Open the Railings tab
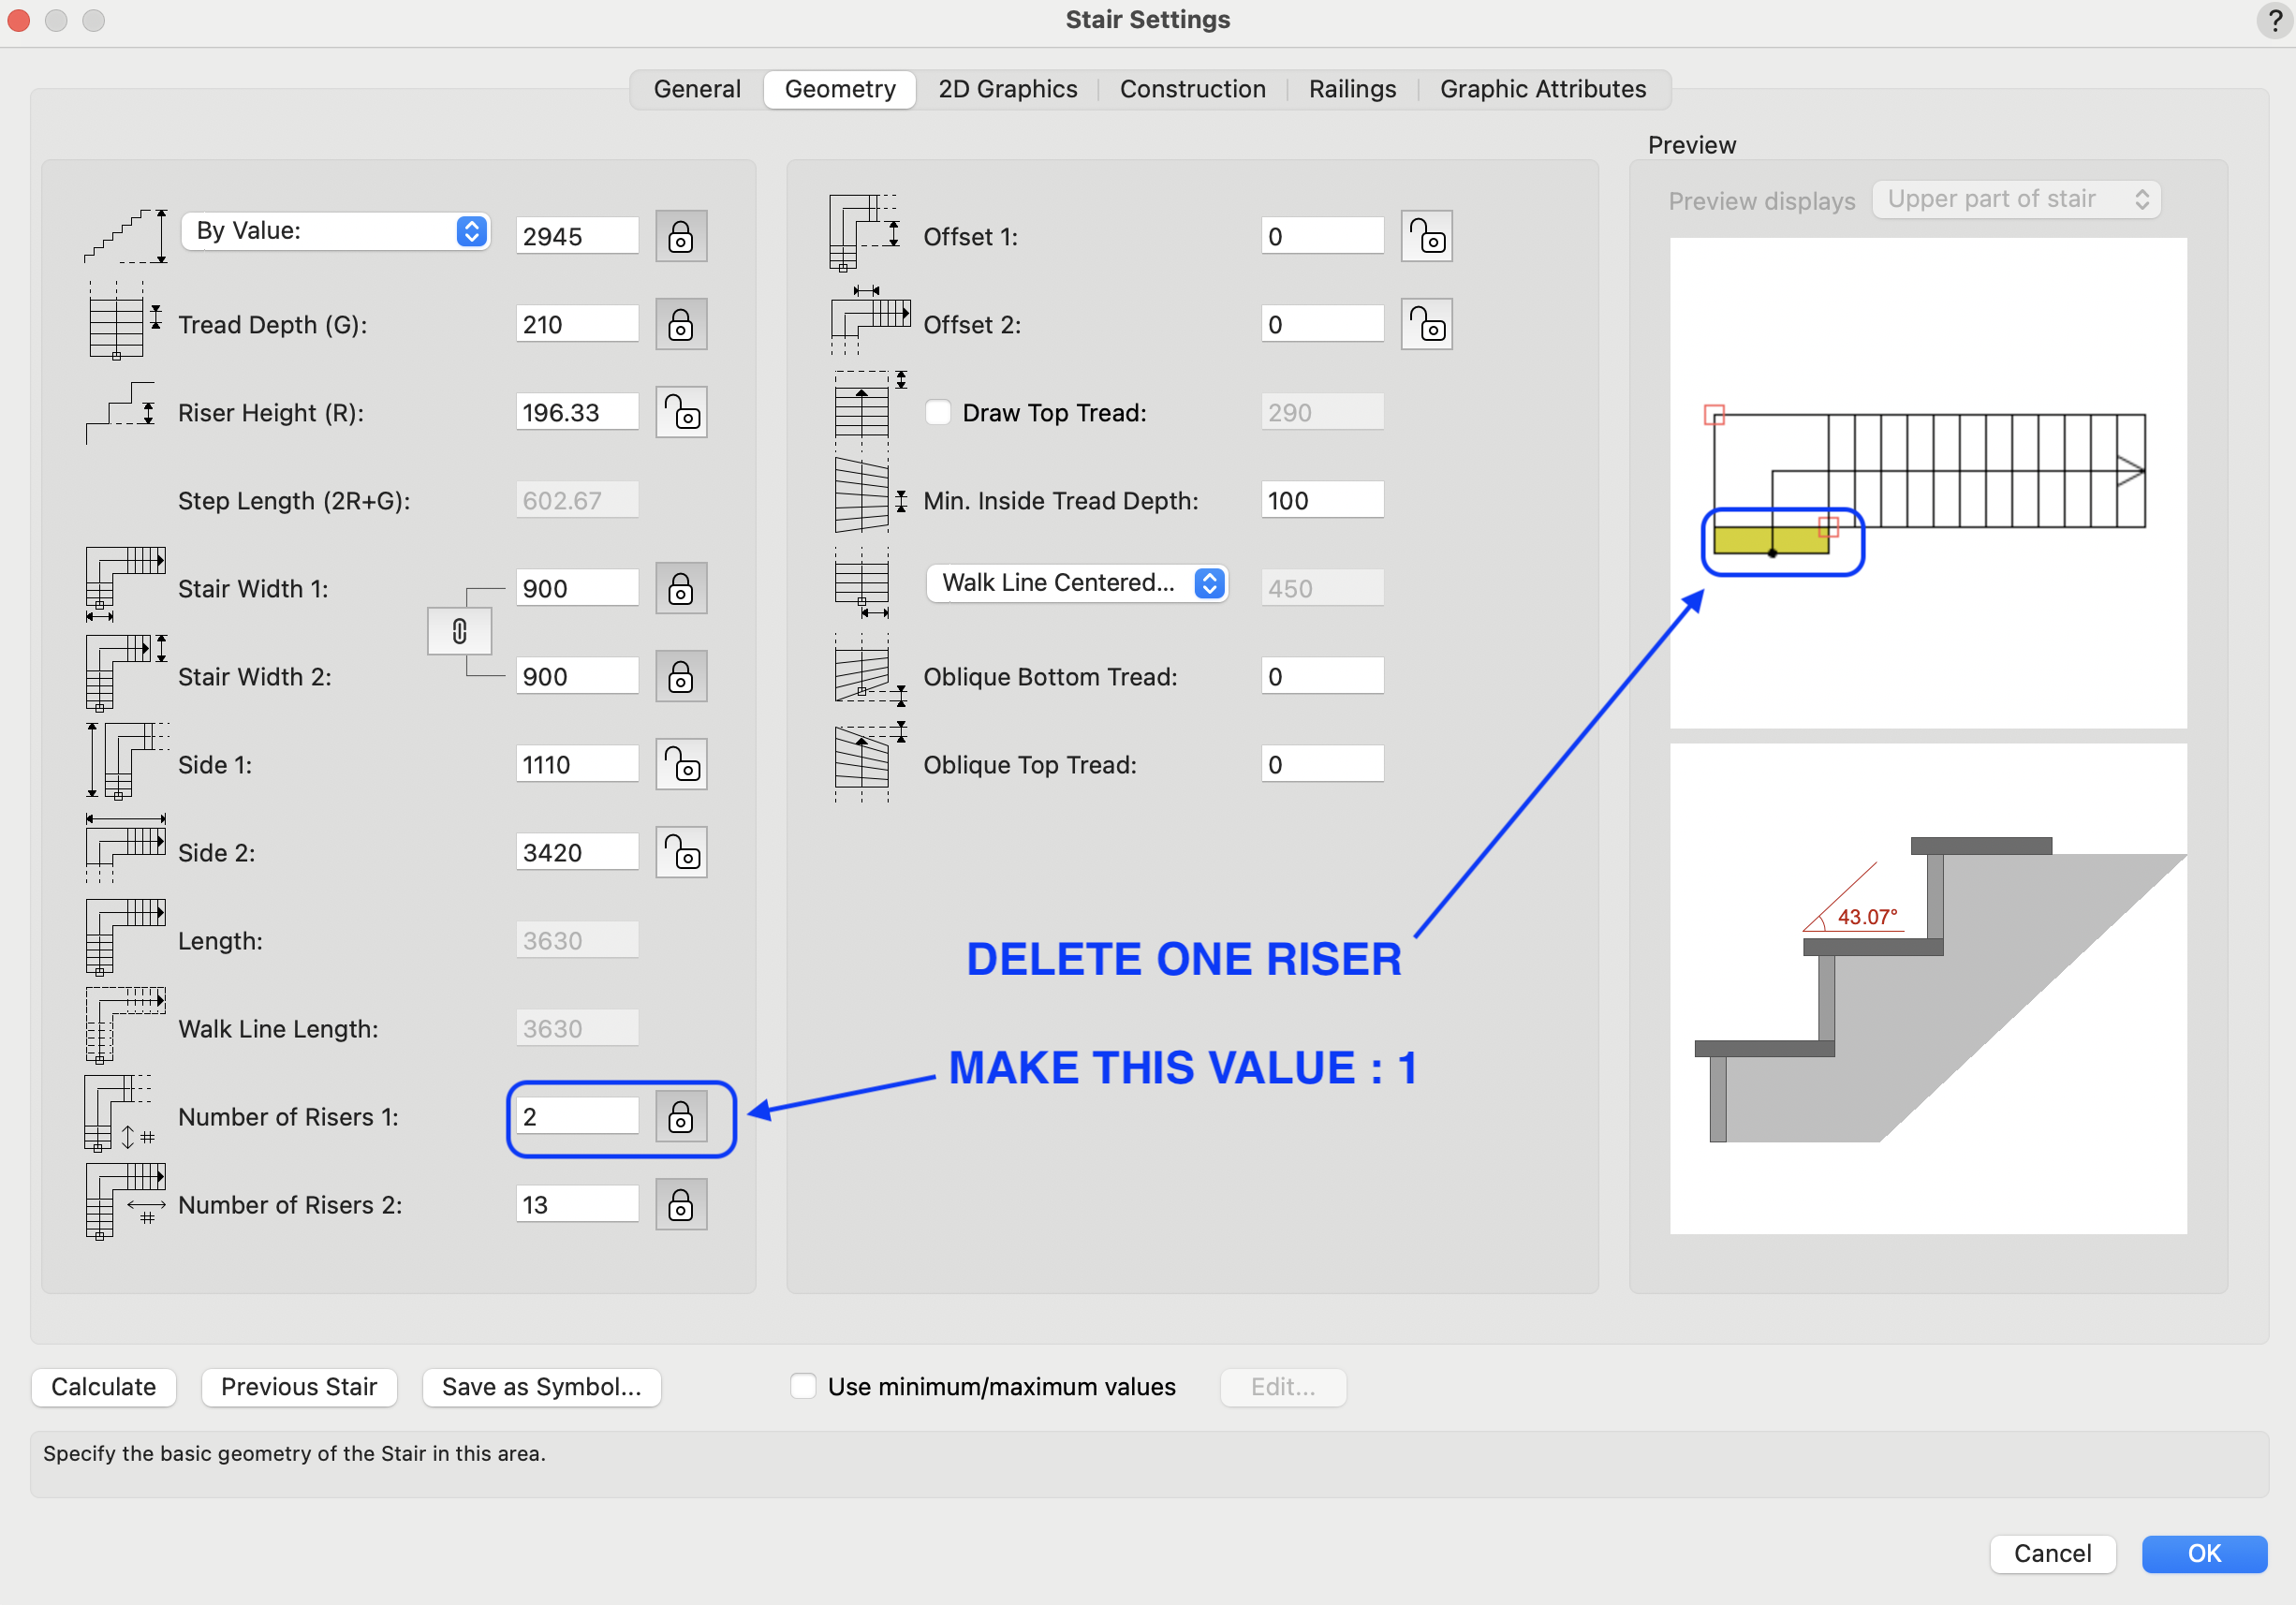This screenshot has height=1605, width=2296. (x=1352, y=89)
